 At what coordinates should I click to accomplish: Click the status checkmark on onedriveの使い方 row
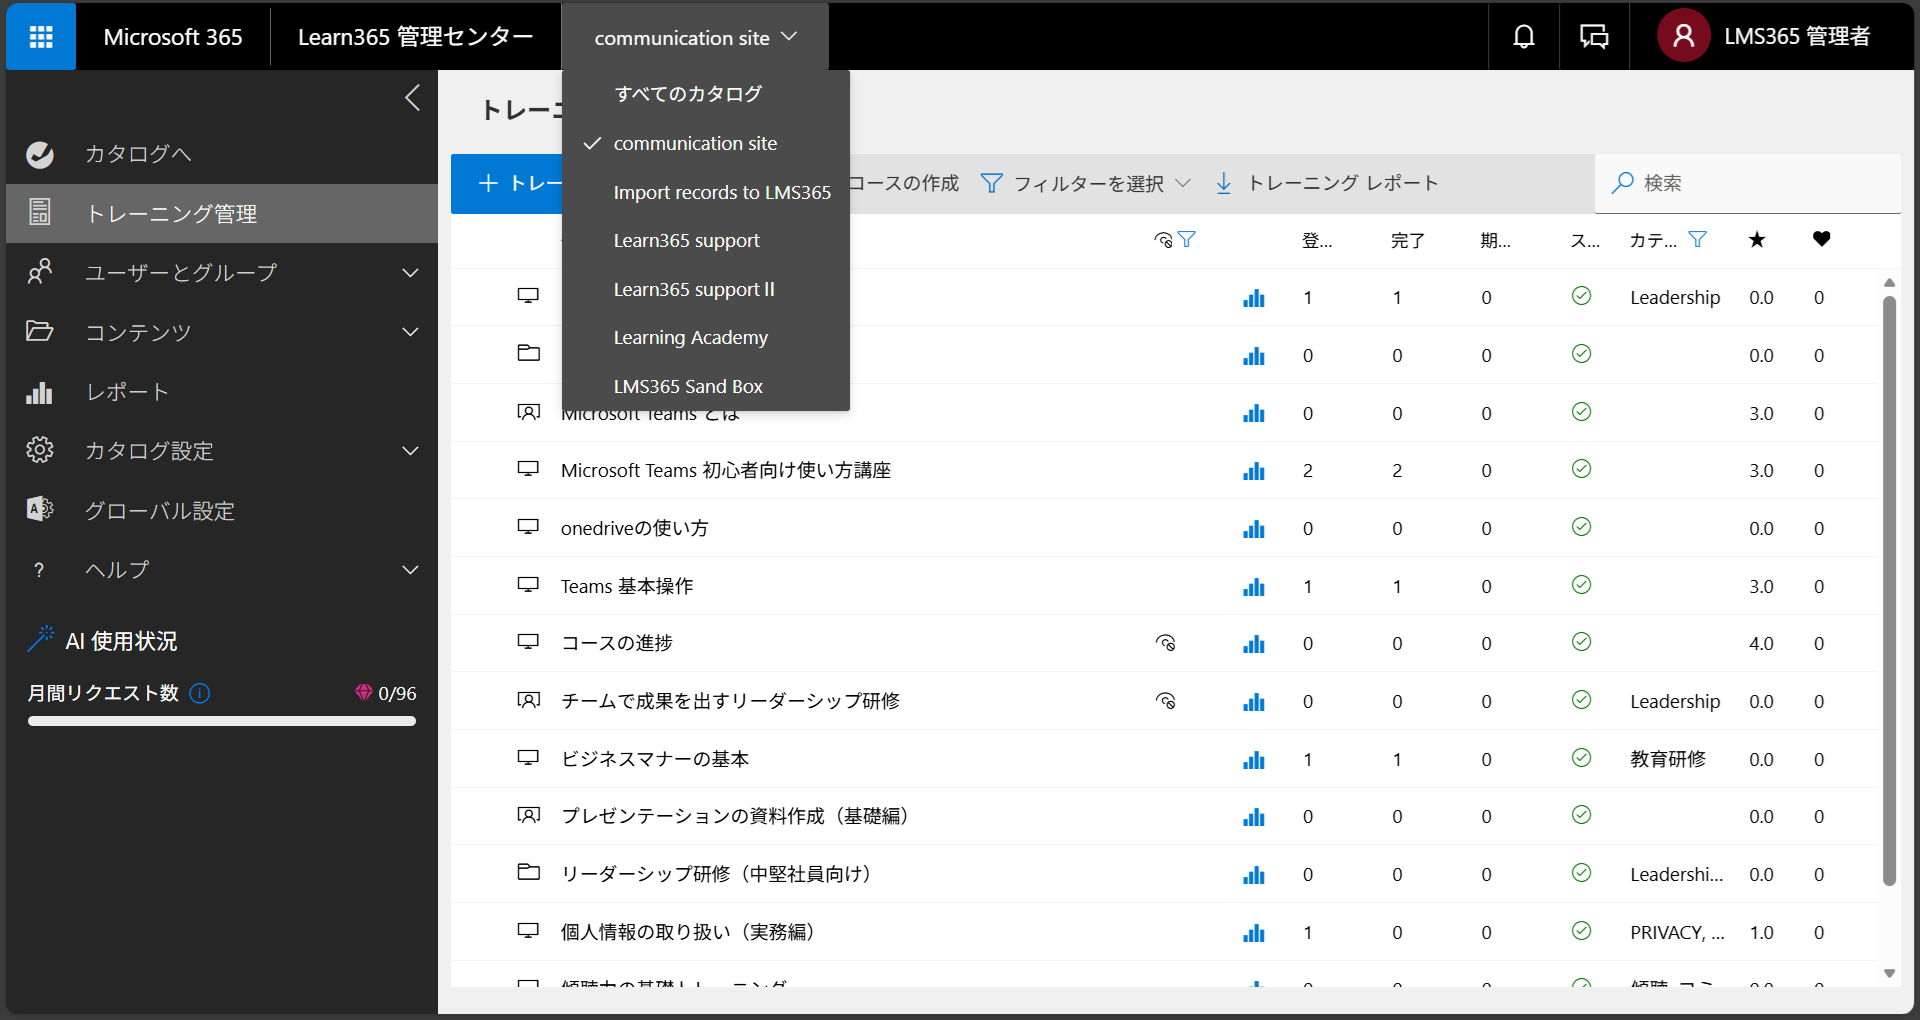1581,527
